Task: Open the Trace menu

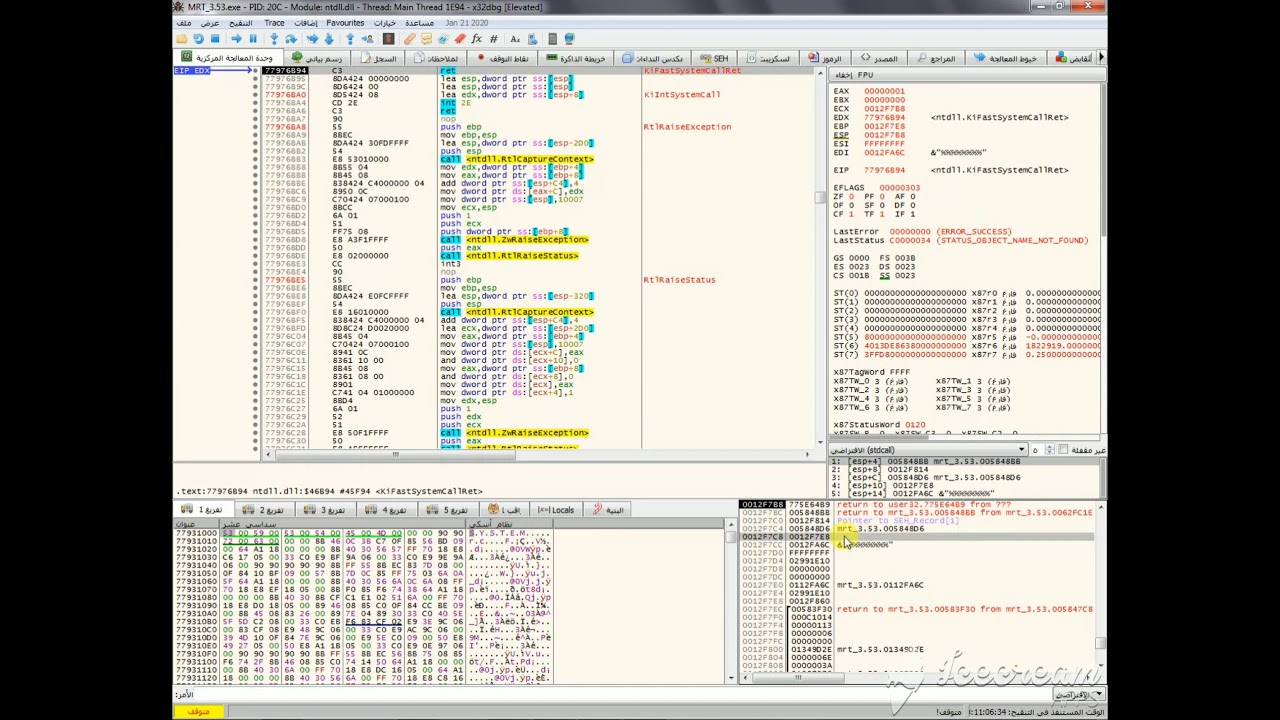Action: point(274,23)
